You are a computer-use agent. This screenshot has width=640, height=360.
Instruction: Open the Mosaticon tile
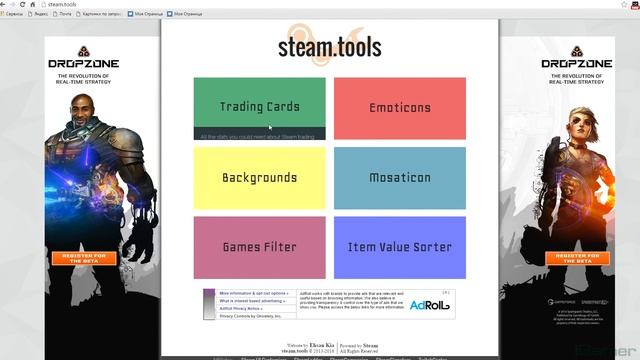pyautogui.click(x=400, y=178)
